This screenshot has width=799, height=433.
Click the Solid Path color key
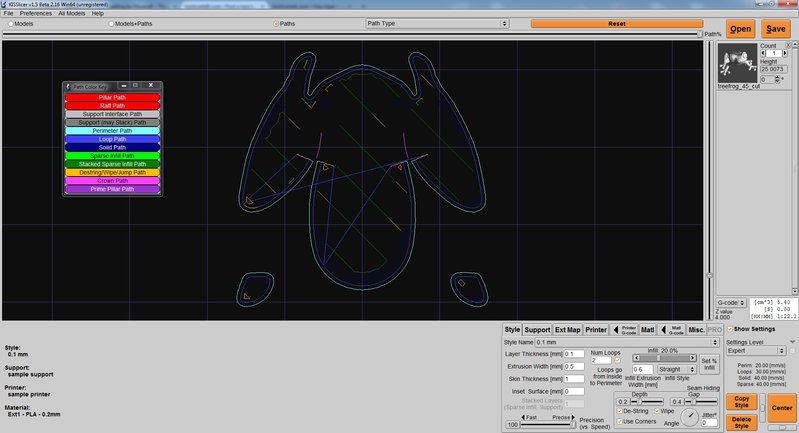pos(112,147)
